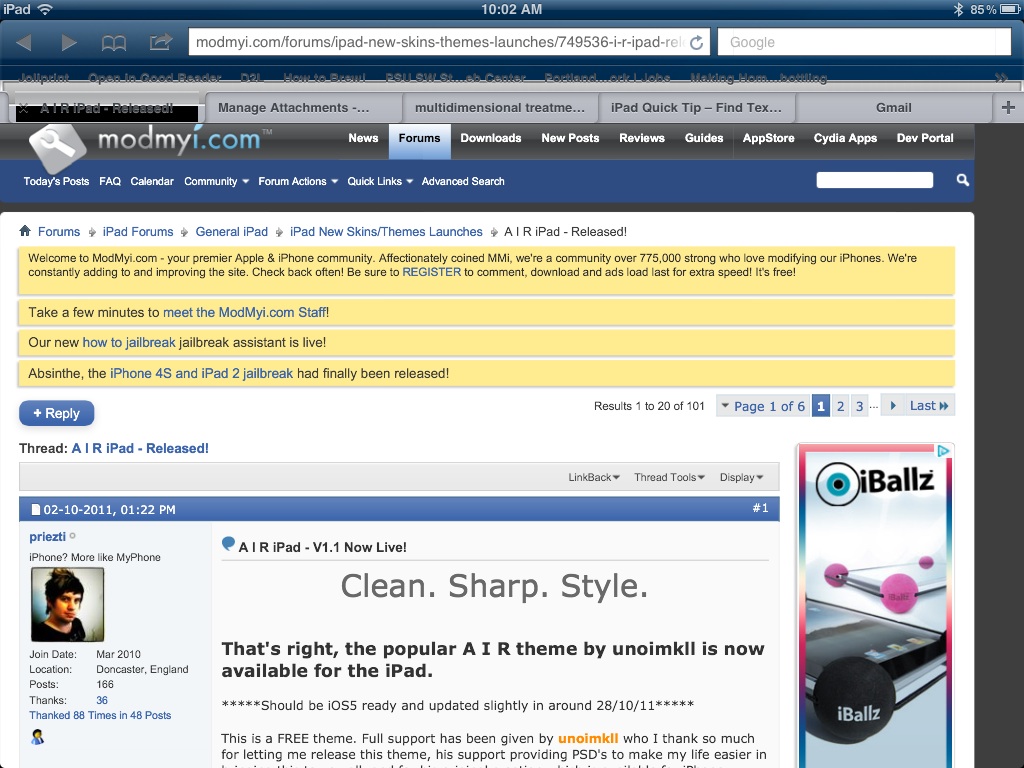1024x768 pixels.
Task: Expand the Page 1 of 6 dropdown
Action: tap(762, 406)
